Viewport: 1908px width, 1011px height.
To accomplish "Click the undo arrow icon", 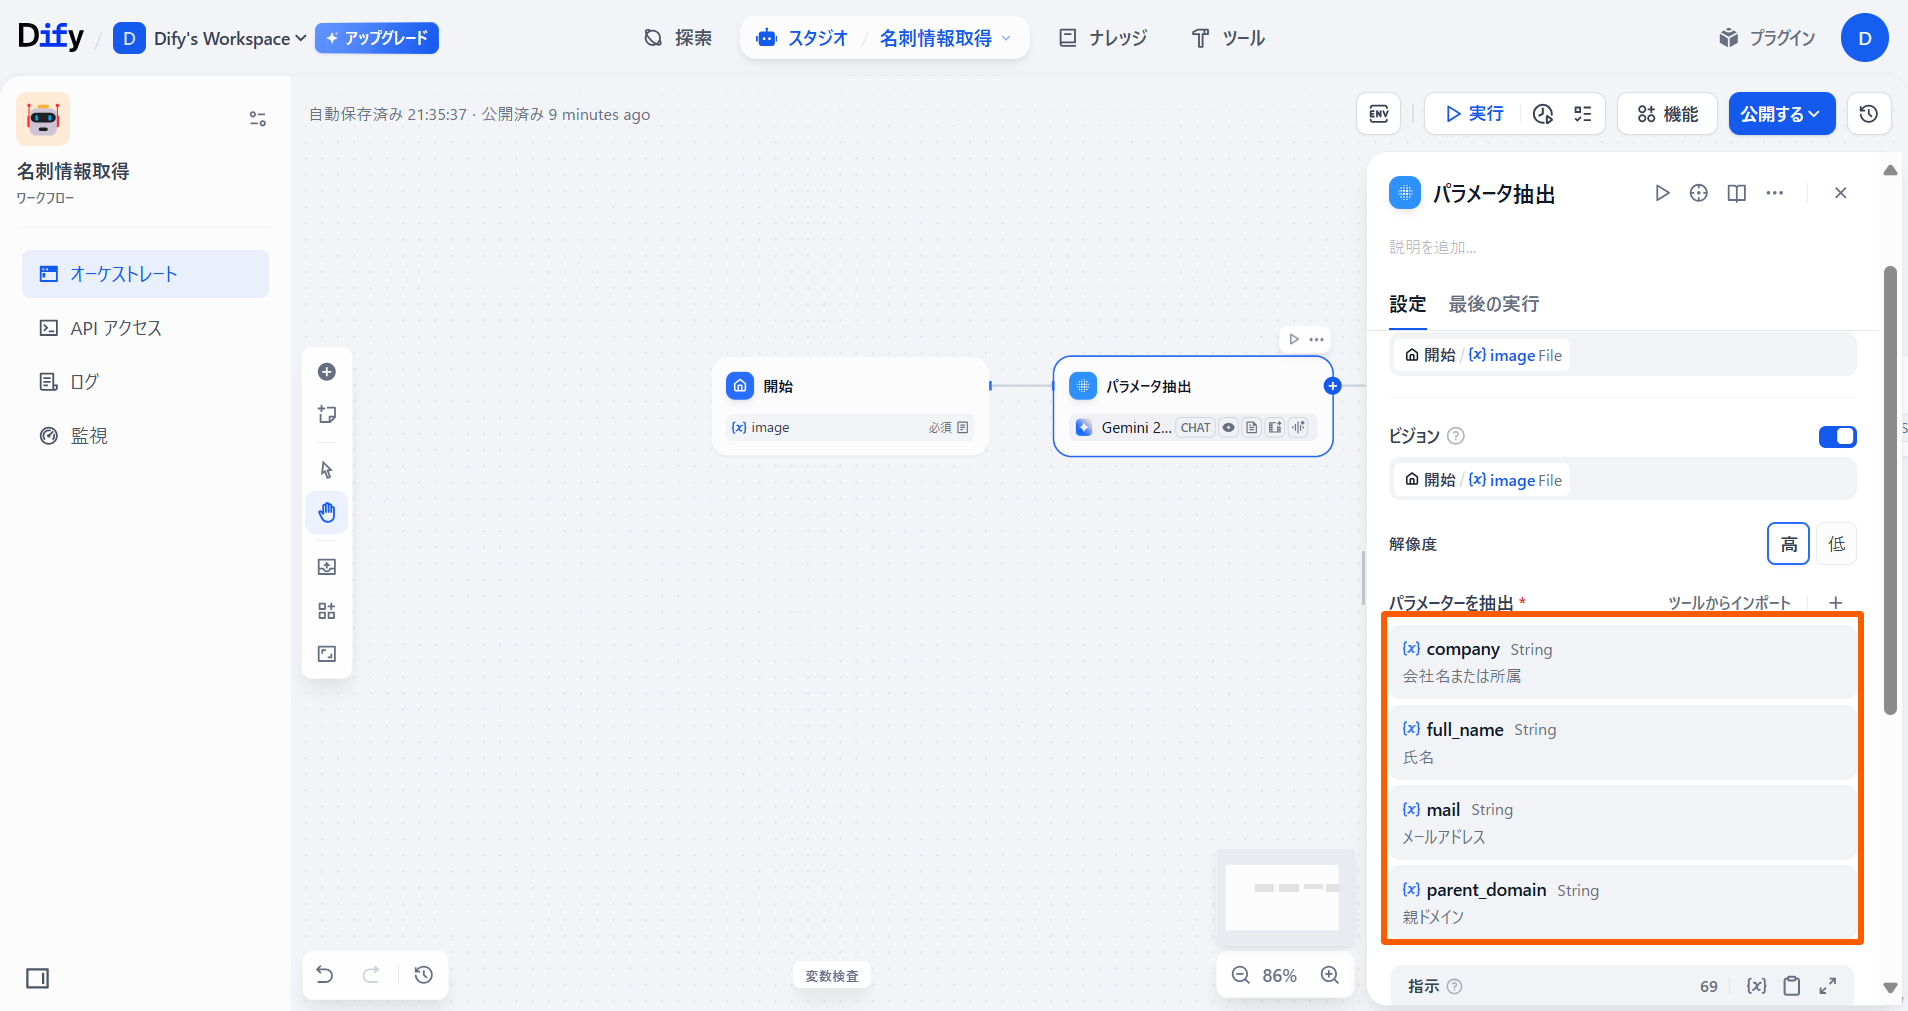I will pyautogui.click(x=325, y=975).
